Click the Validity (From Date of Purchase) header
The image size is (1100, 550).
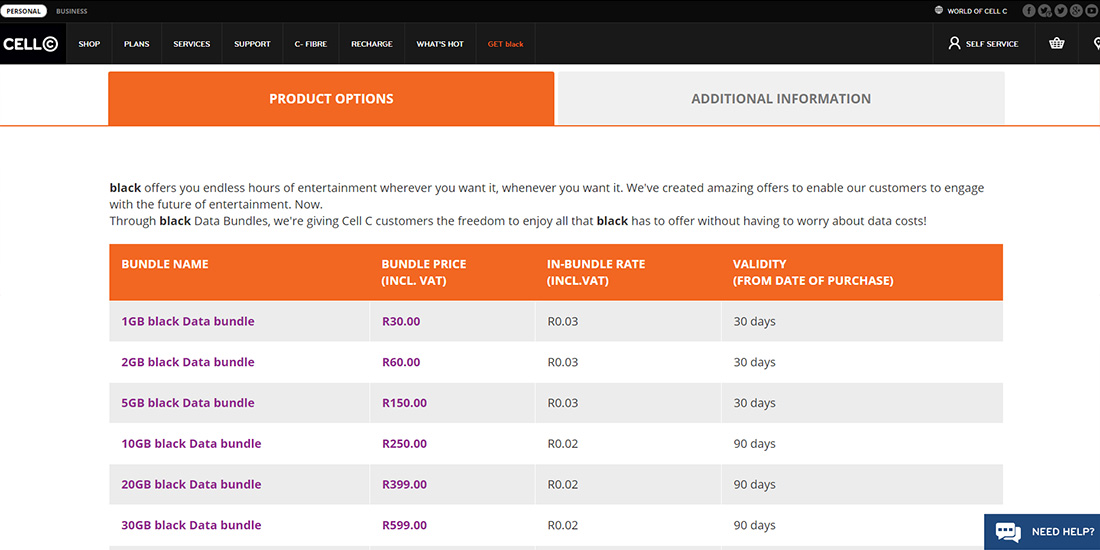pyautogui.click(x=813, y=272)
